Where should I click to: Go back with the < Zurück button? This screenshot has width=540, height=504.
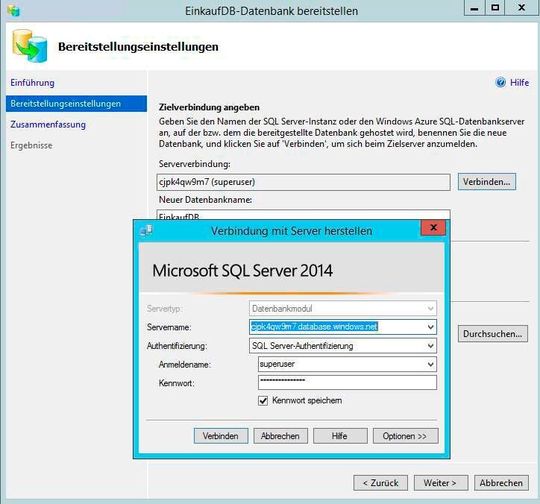(380, 483)
